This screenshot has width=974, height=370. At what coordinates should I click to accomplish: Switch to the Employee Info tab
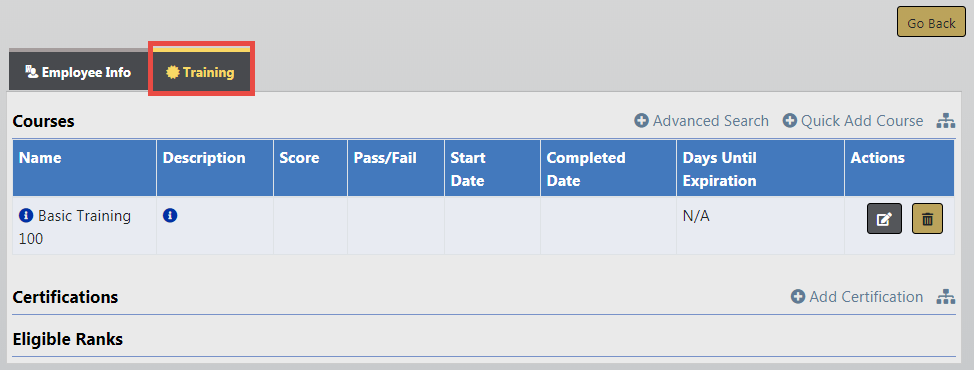point(78,70)
